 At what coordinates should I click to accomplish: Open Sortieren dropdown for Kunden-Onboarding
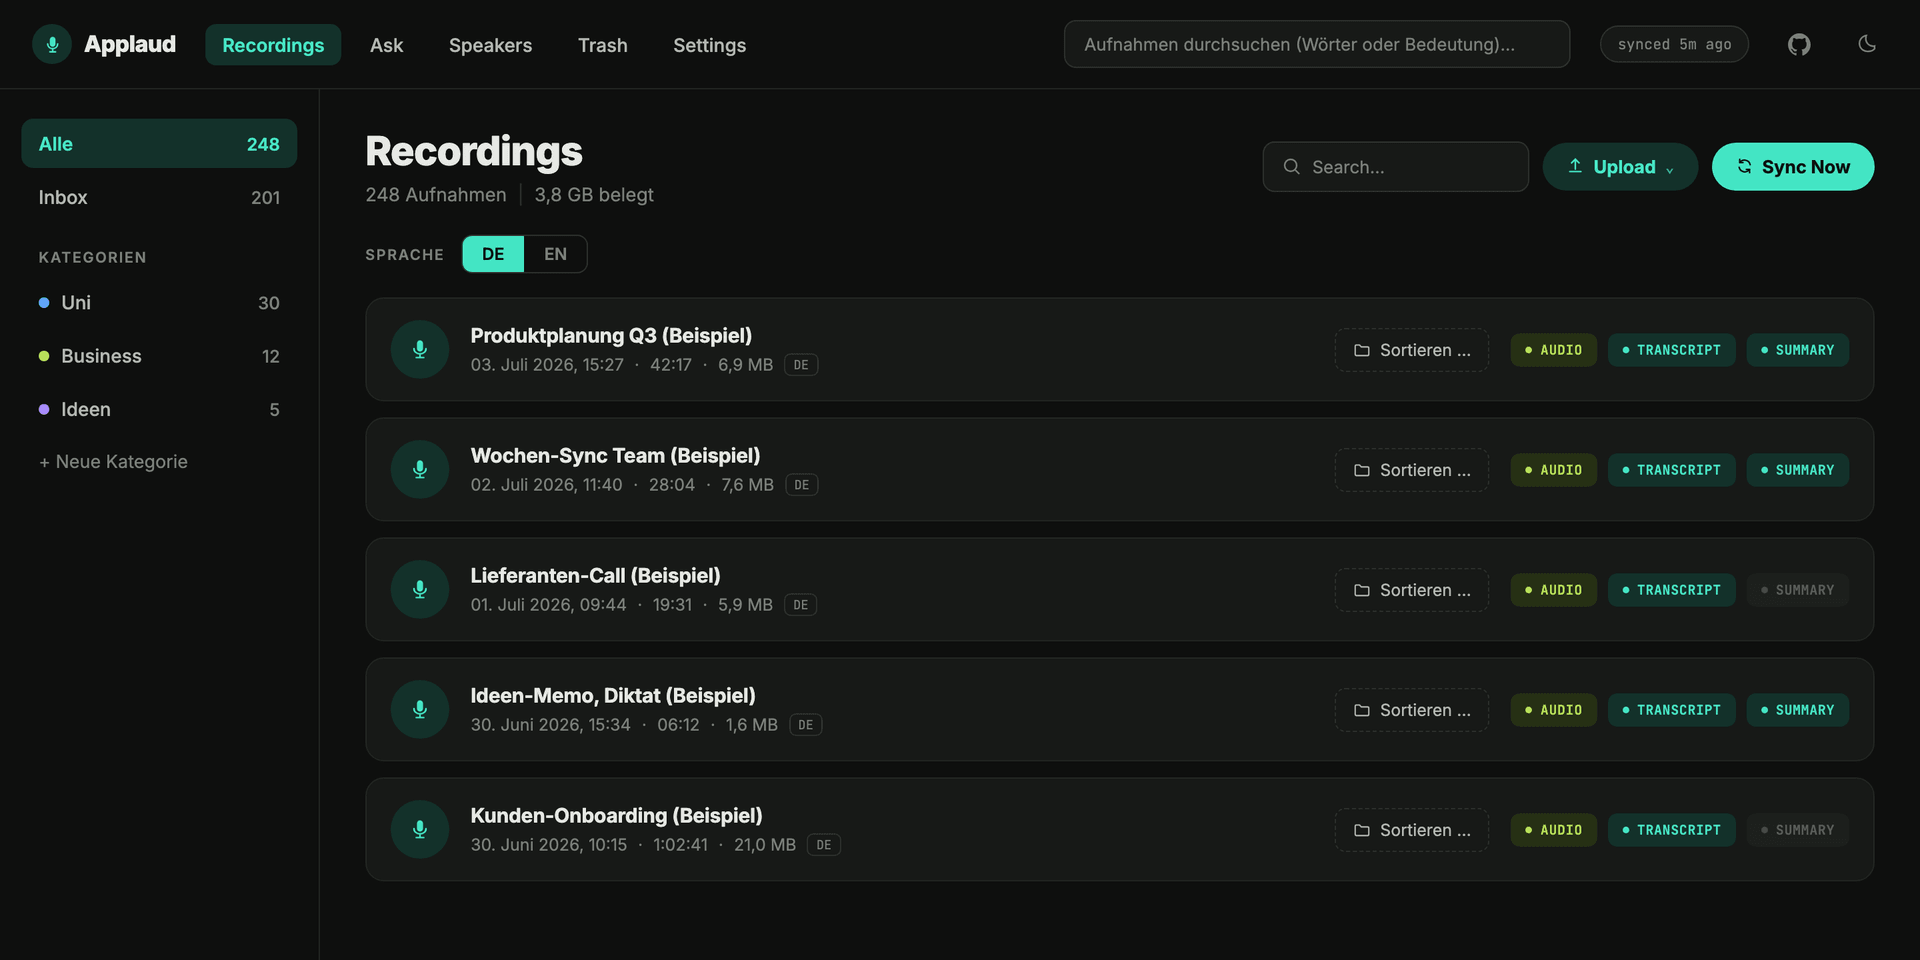(1412, 830)
